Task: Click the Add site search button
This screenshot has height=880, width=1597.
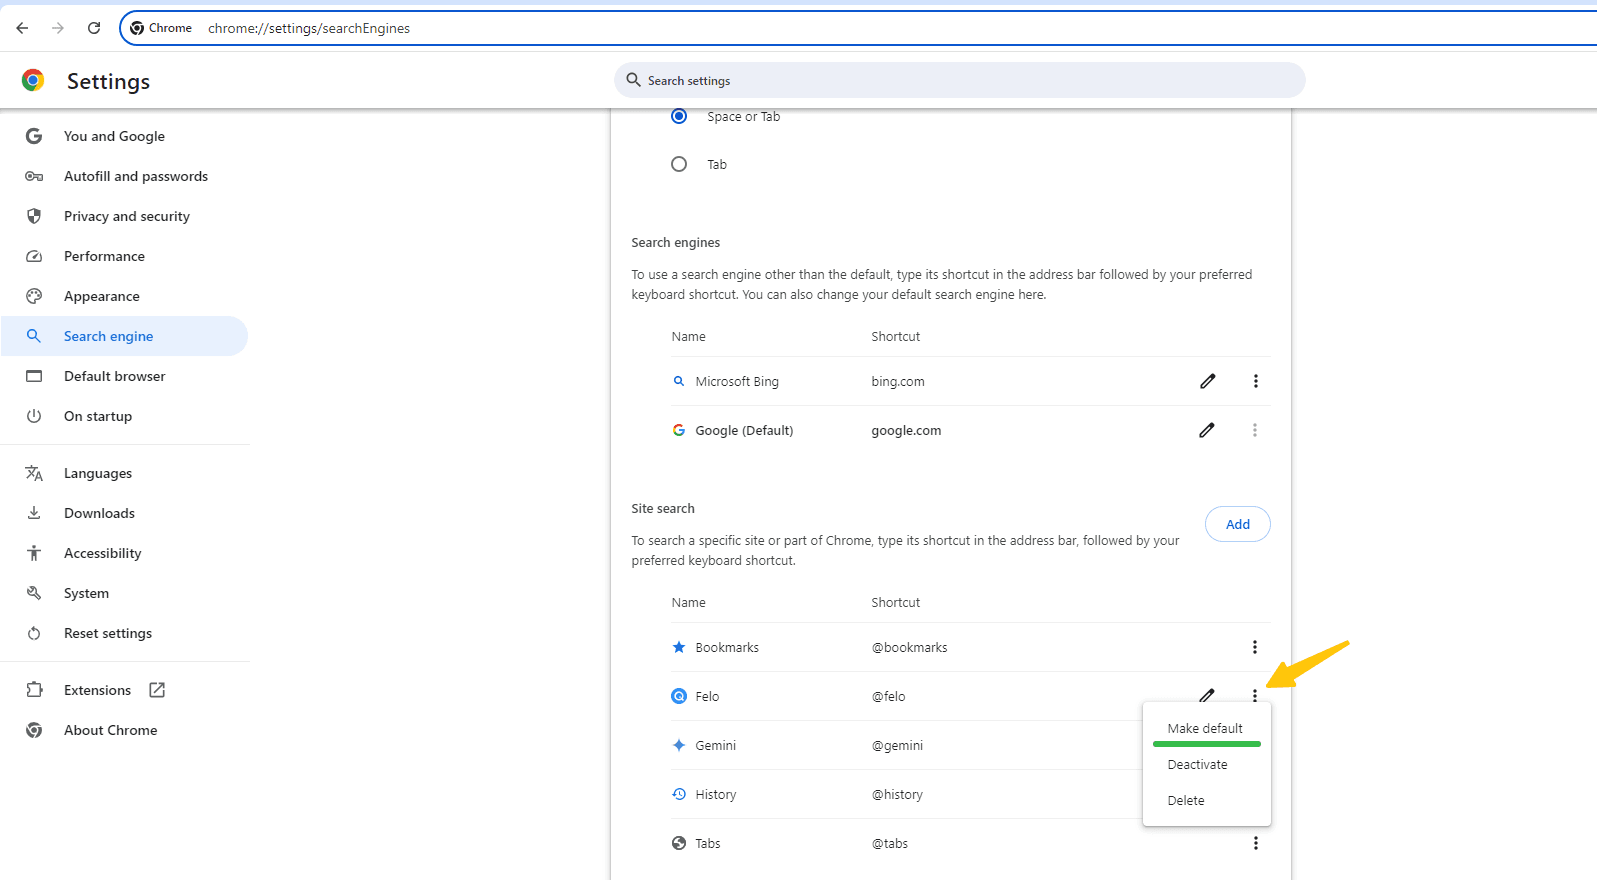Action: click(x=1238, y=524)
